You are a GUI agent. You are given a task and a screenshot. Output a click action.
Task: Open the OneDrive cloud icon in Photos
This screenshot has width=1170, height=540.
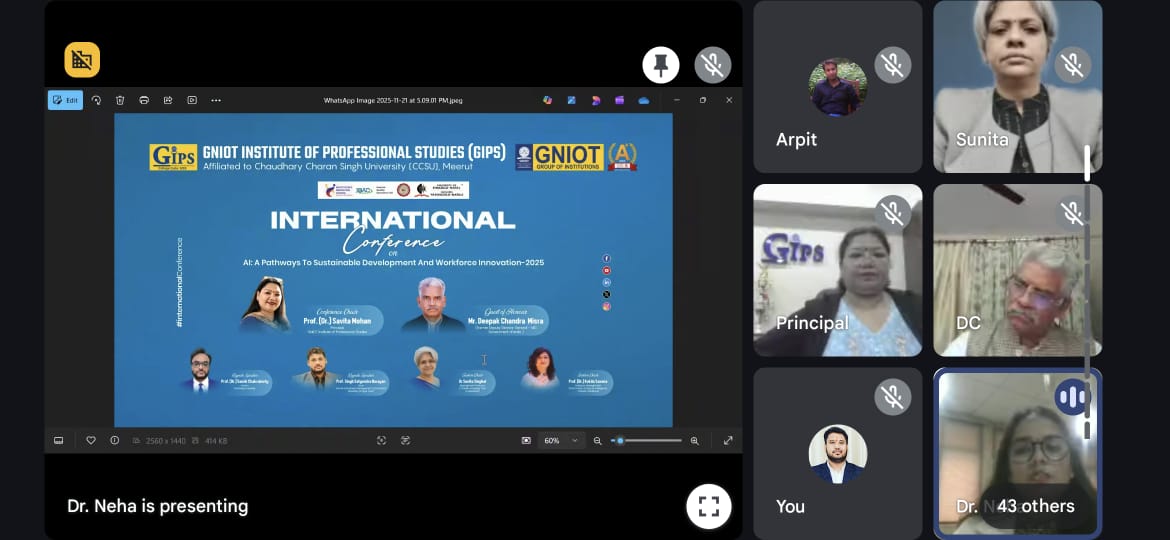[644, 100]
